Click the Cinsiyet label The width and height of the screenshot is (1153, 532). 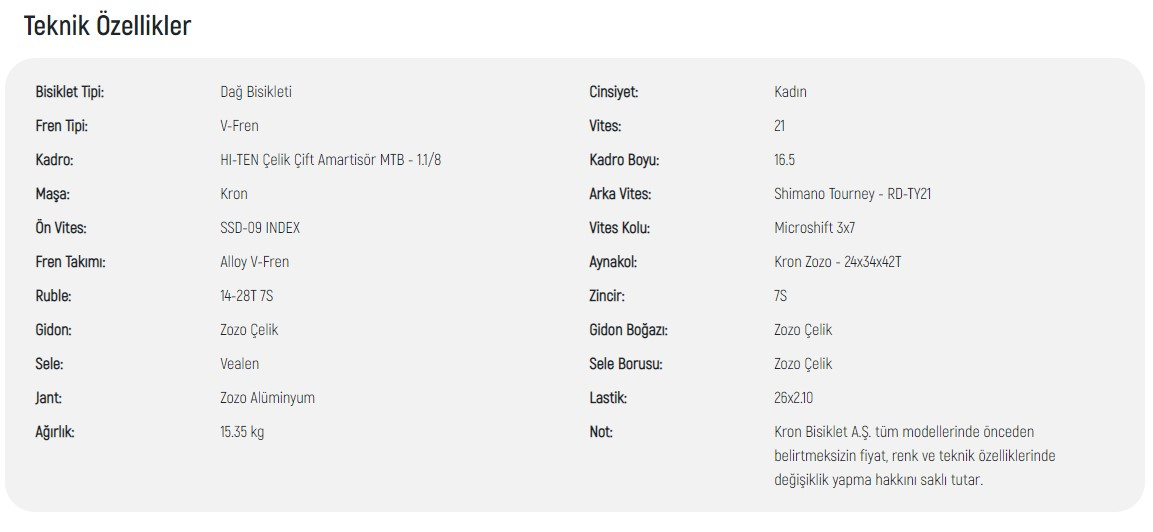(613, 92)
